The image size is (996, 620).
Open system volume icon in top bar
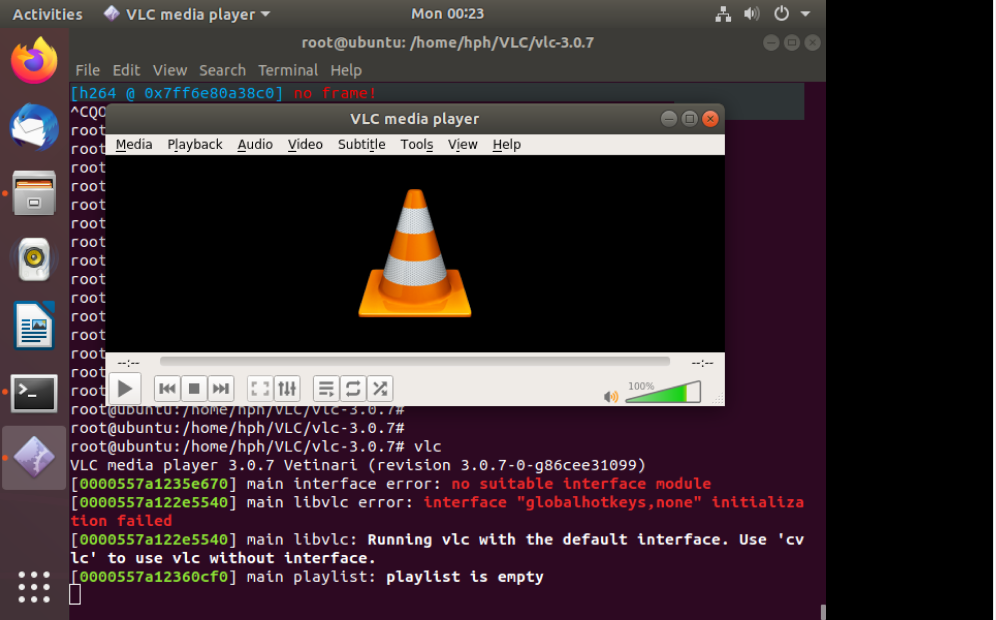[751, 14]
